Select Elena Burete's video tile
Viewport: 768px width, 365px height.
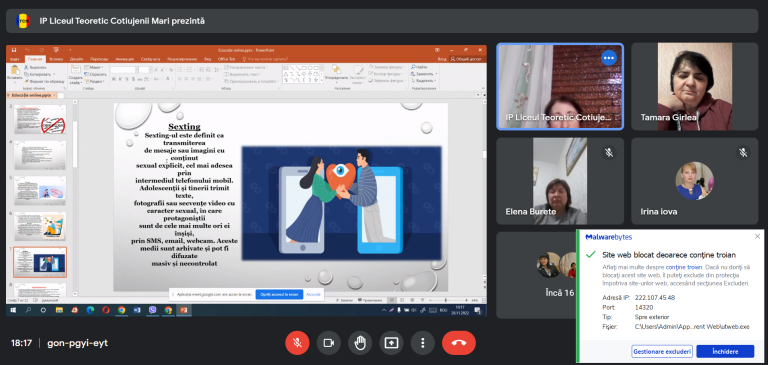pyautogui.click(x=560, y=181)
